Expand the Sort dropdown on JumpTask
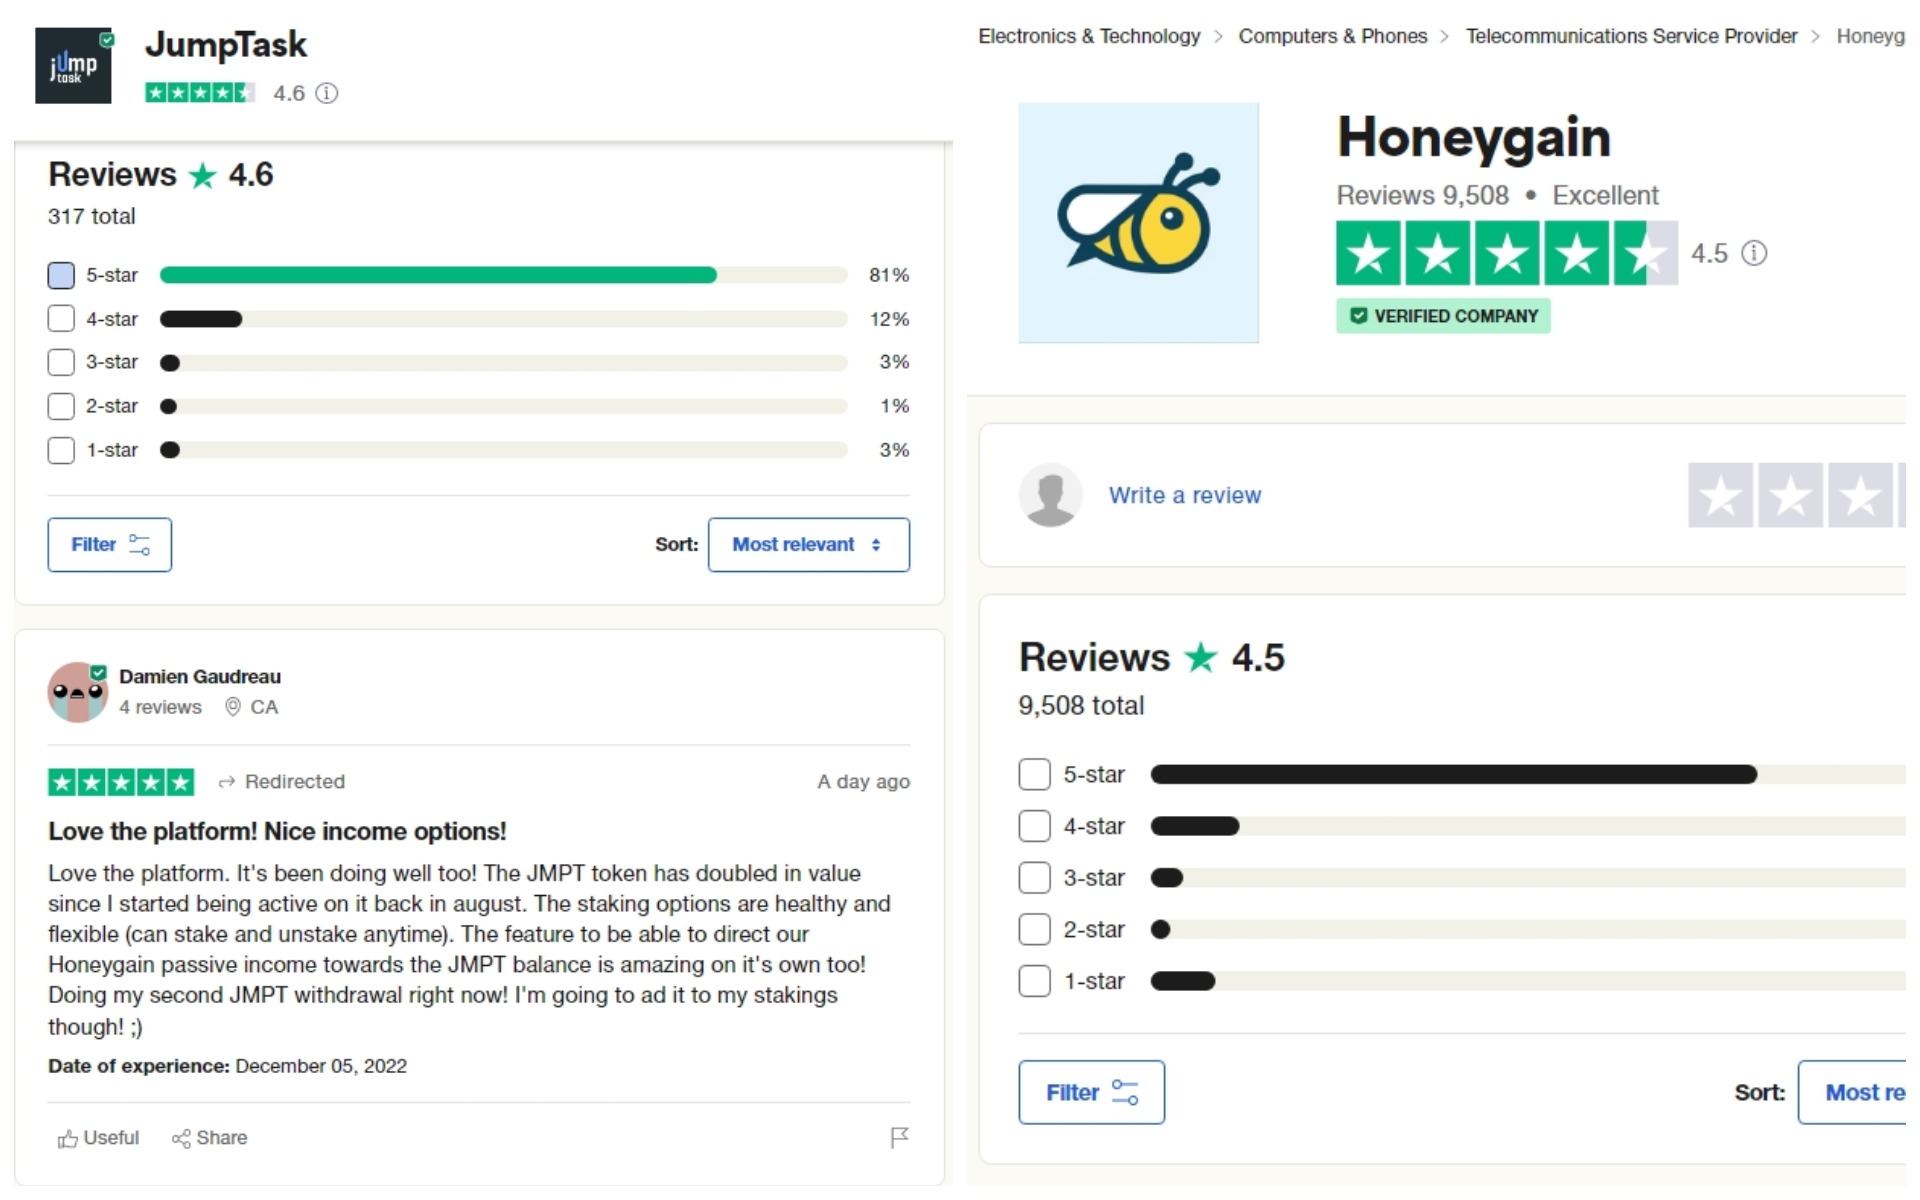Screen dimensions: 1920x1200 809,543
